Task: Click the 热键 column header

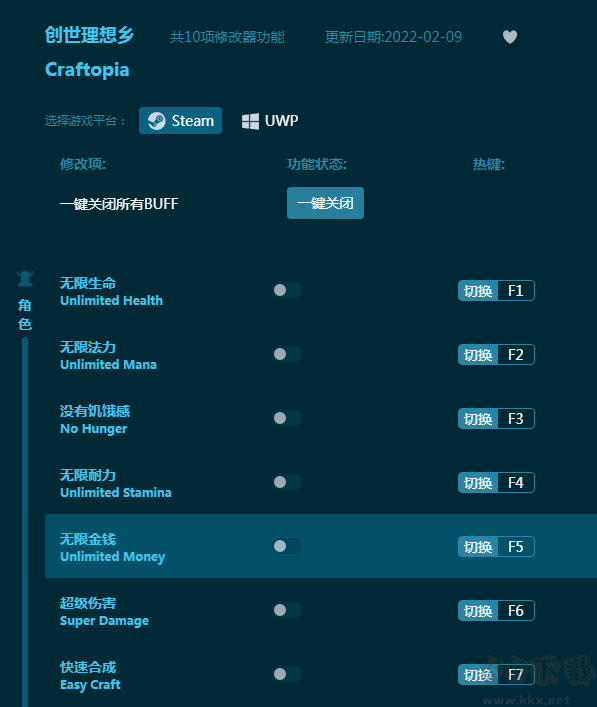Action: (x=489, y=164)
